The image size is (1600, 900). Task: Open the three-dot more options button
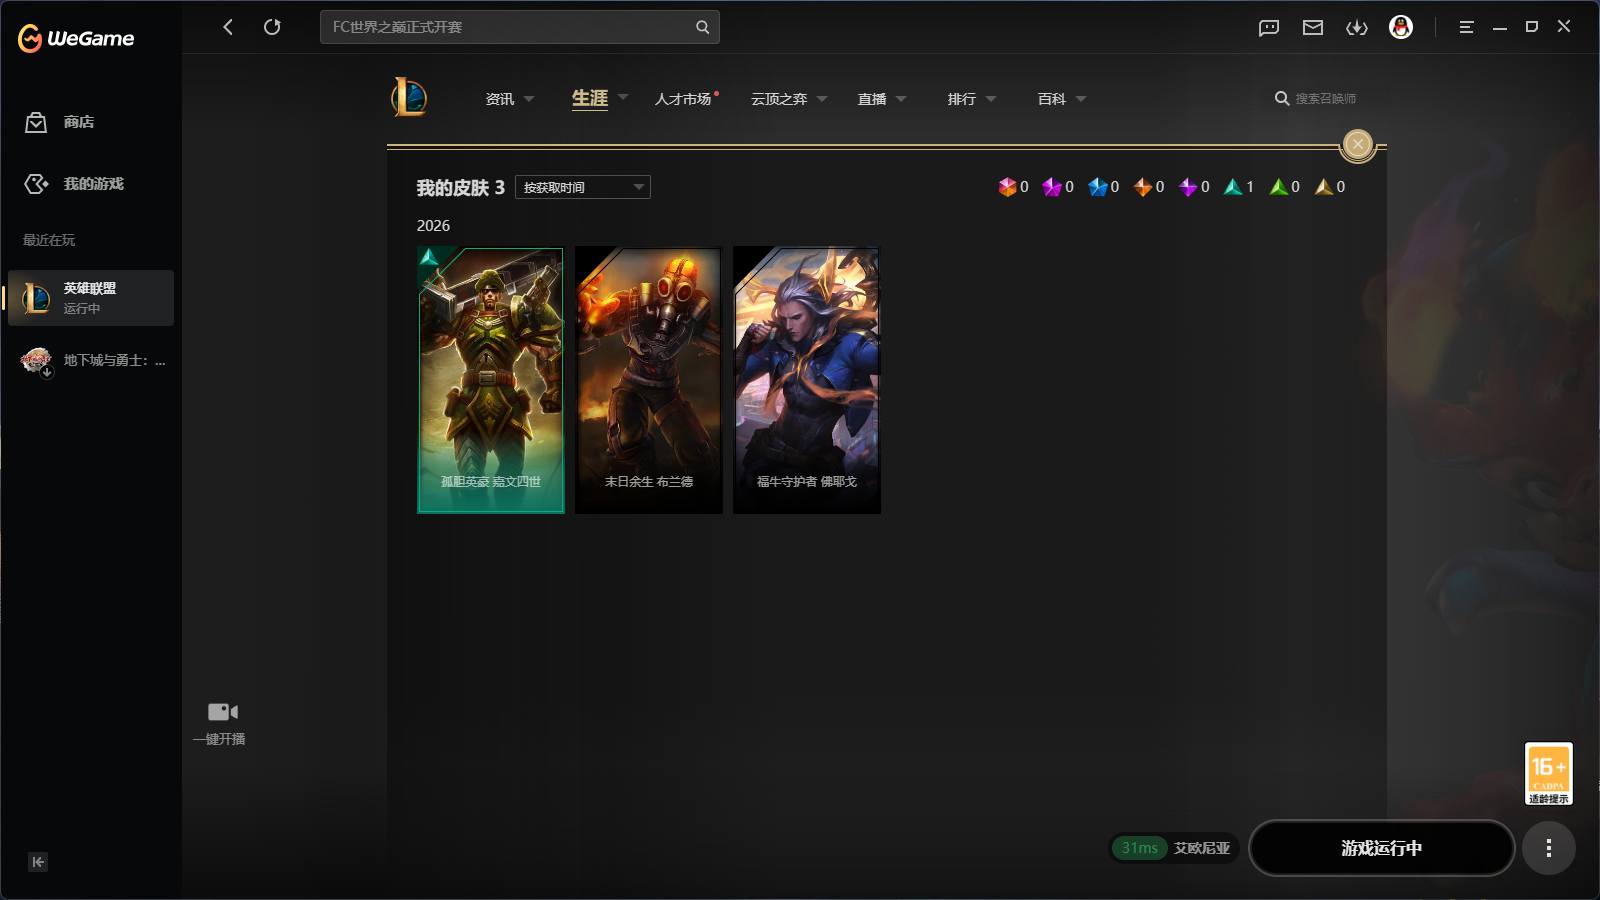coord(1549,848)
